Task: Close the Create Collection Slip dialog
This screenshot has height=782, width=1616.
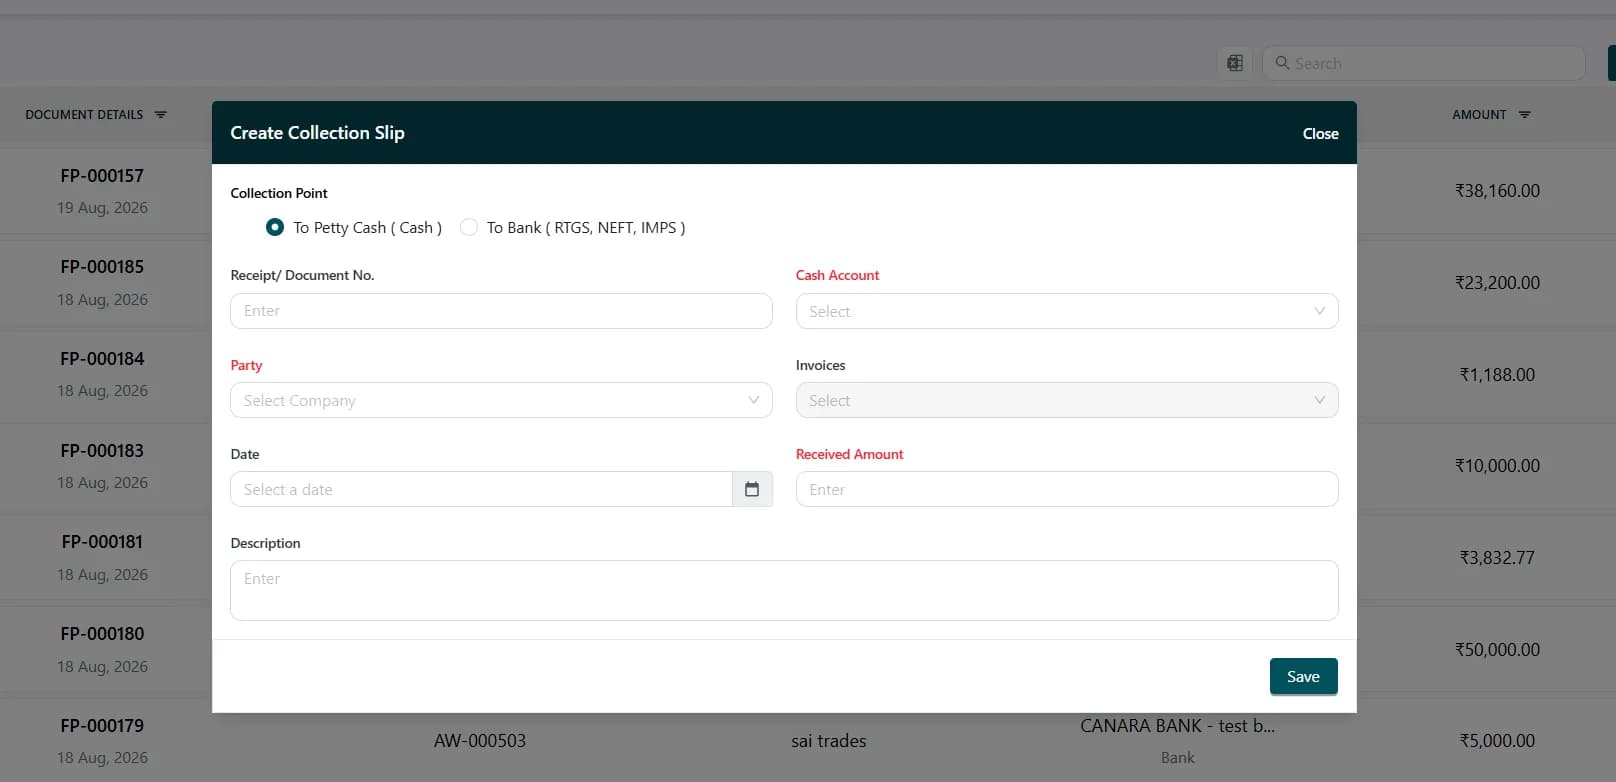Action: tap(1320, 133)
